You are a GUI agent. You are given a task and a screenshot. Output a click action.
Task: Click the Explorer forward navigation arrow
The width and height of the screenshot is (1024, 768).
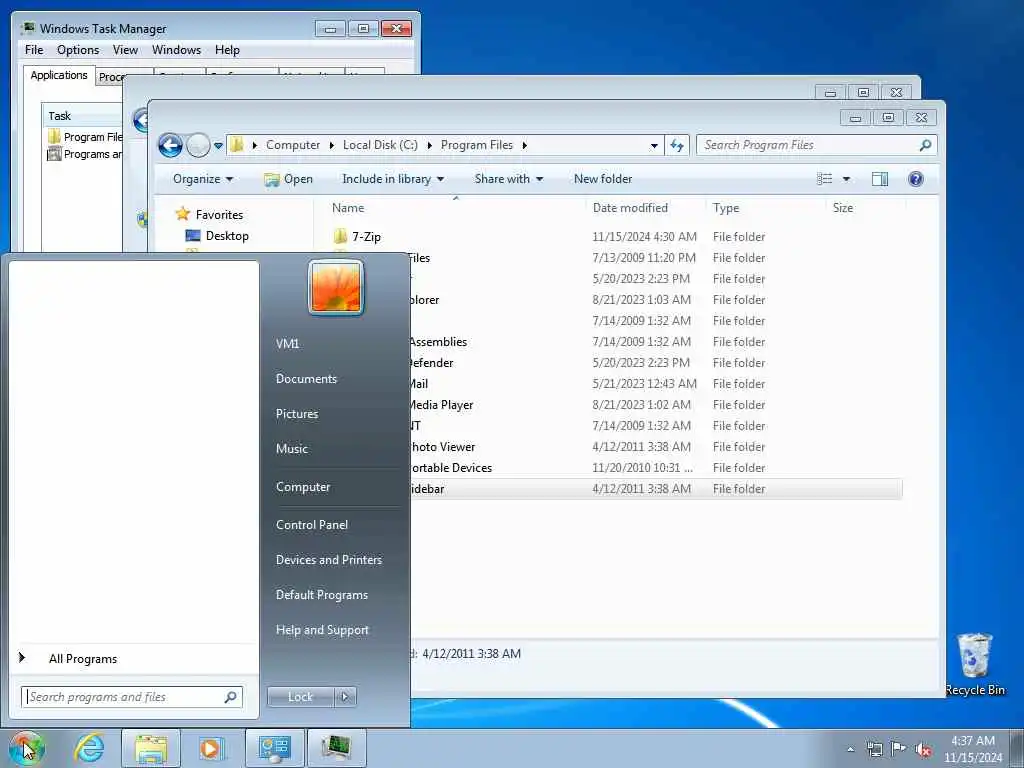(x=198, y=145)
